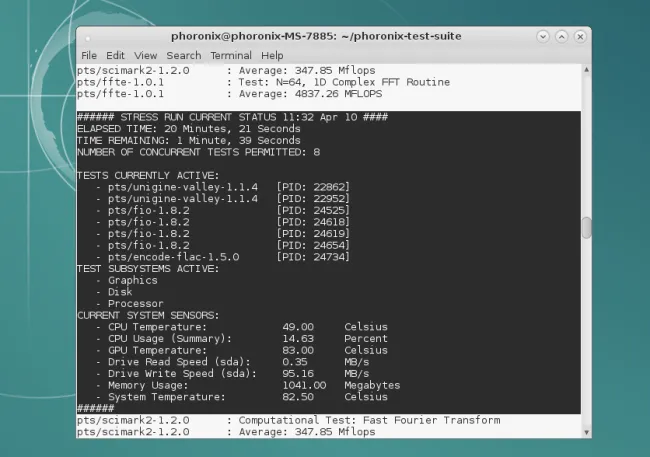The image size is (650, 457).
Task: Click fio row with PID 24619
Action: pyautogui.click(x=223, y=233)
